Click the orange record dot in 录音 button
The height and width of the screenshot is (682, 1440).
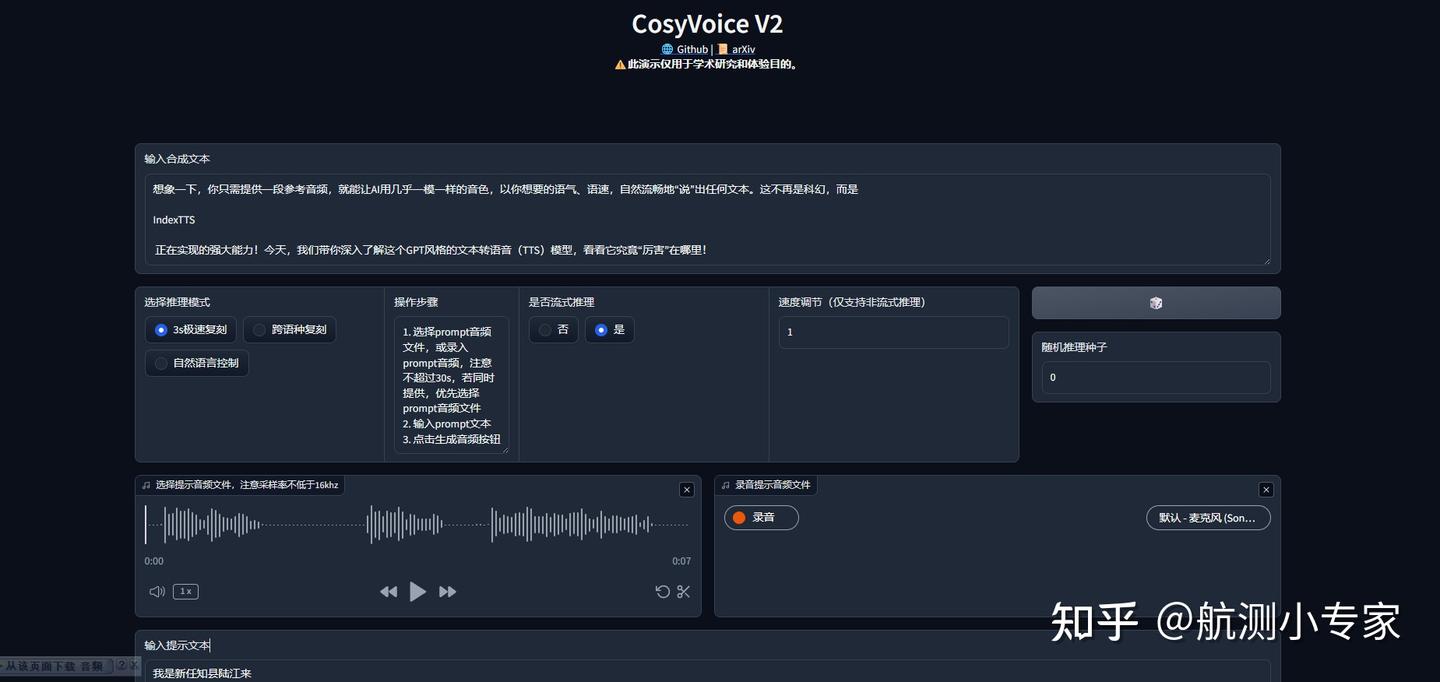[x=741, y=517]
